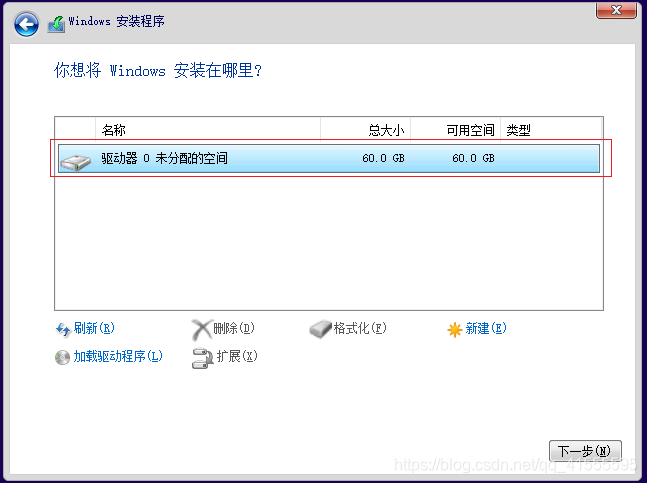Click the 删除(D) delete link
This screenshot has width=647, height=483.
(x=234, y=328)
